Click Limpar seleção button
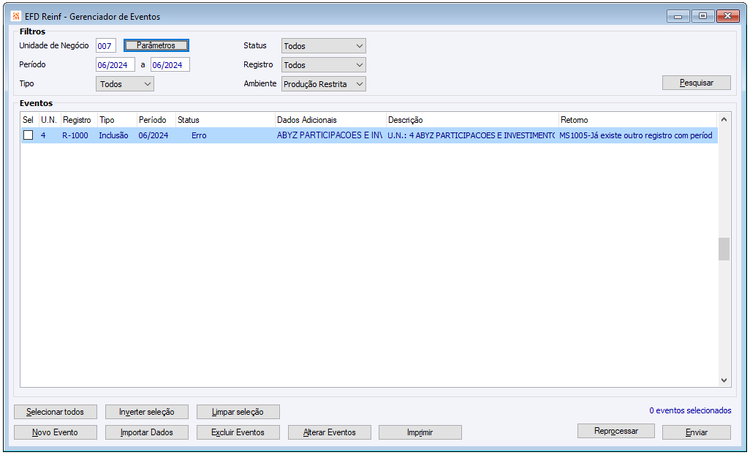 pos(238,412)
